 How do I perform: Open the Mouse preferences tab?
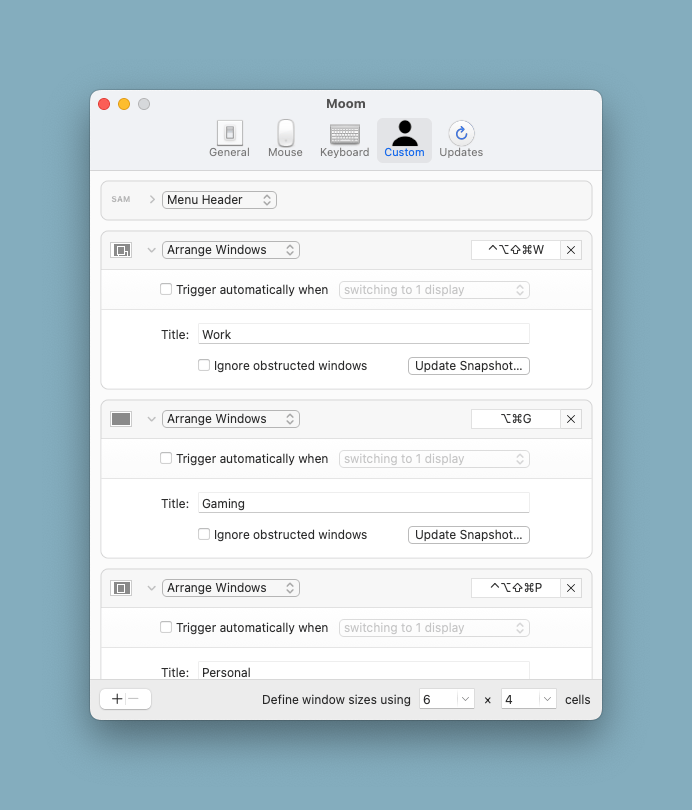285,140
